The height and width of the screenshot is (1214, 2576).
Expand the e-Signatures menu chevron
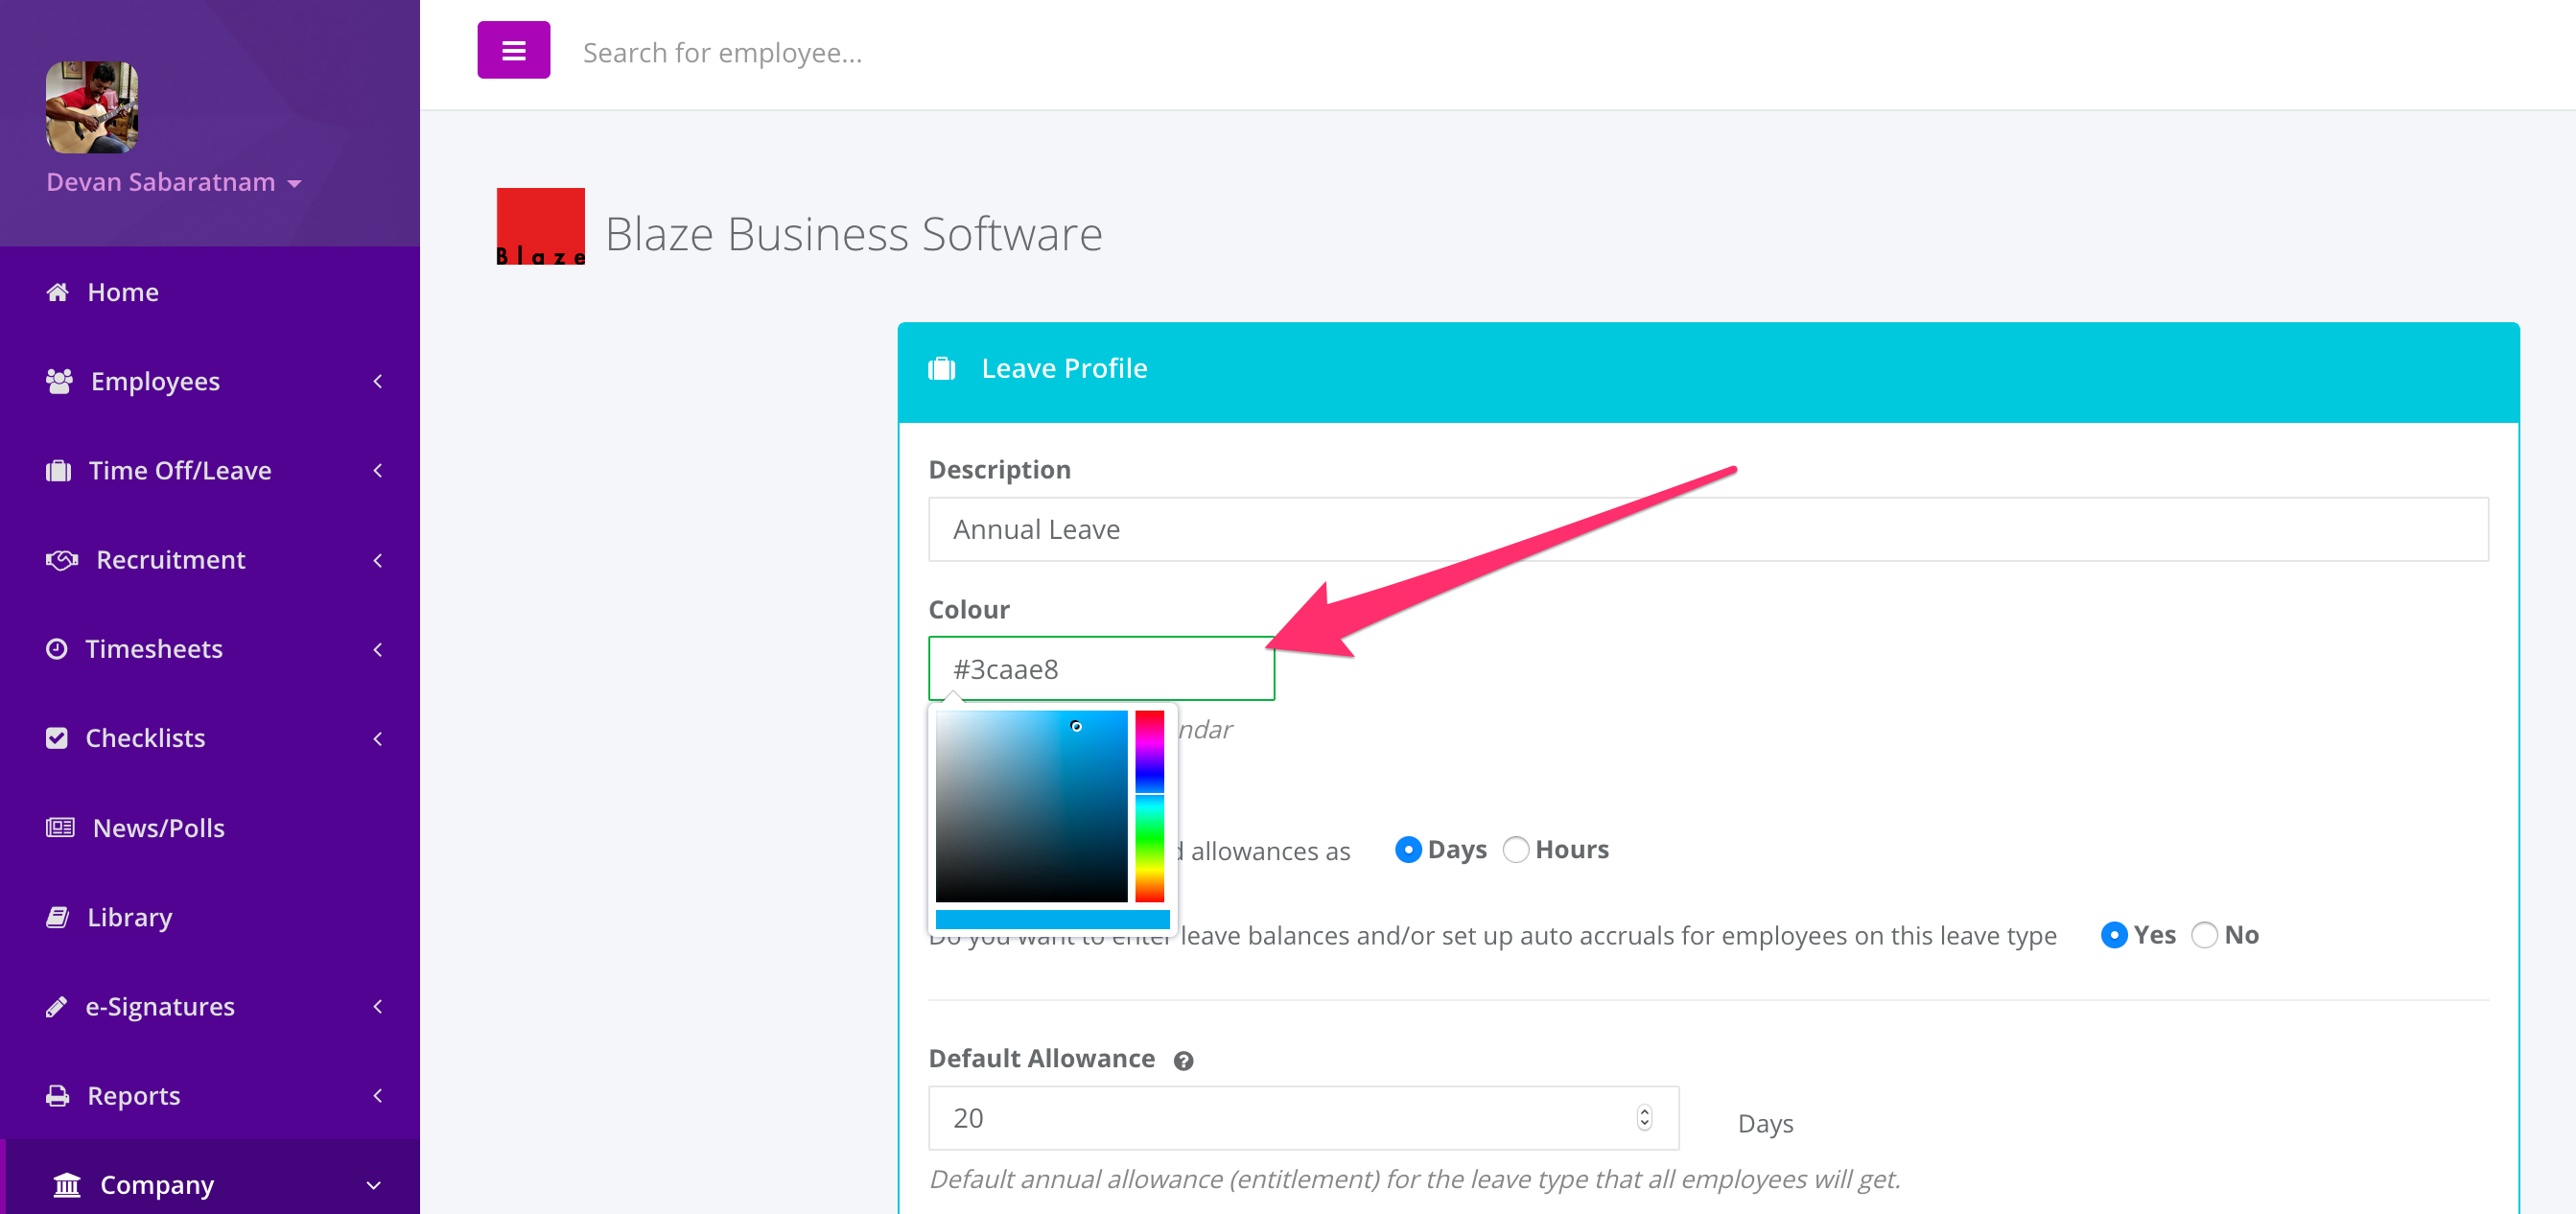point(377,1006)
